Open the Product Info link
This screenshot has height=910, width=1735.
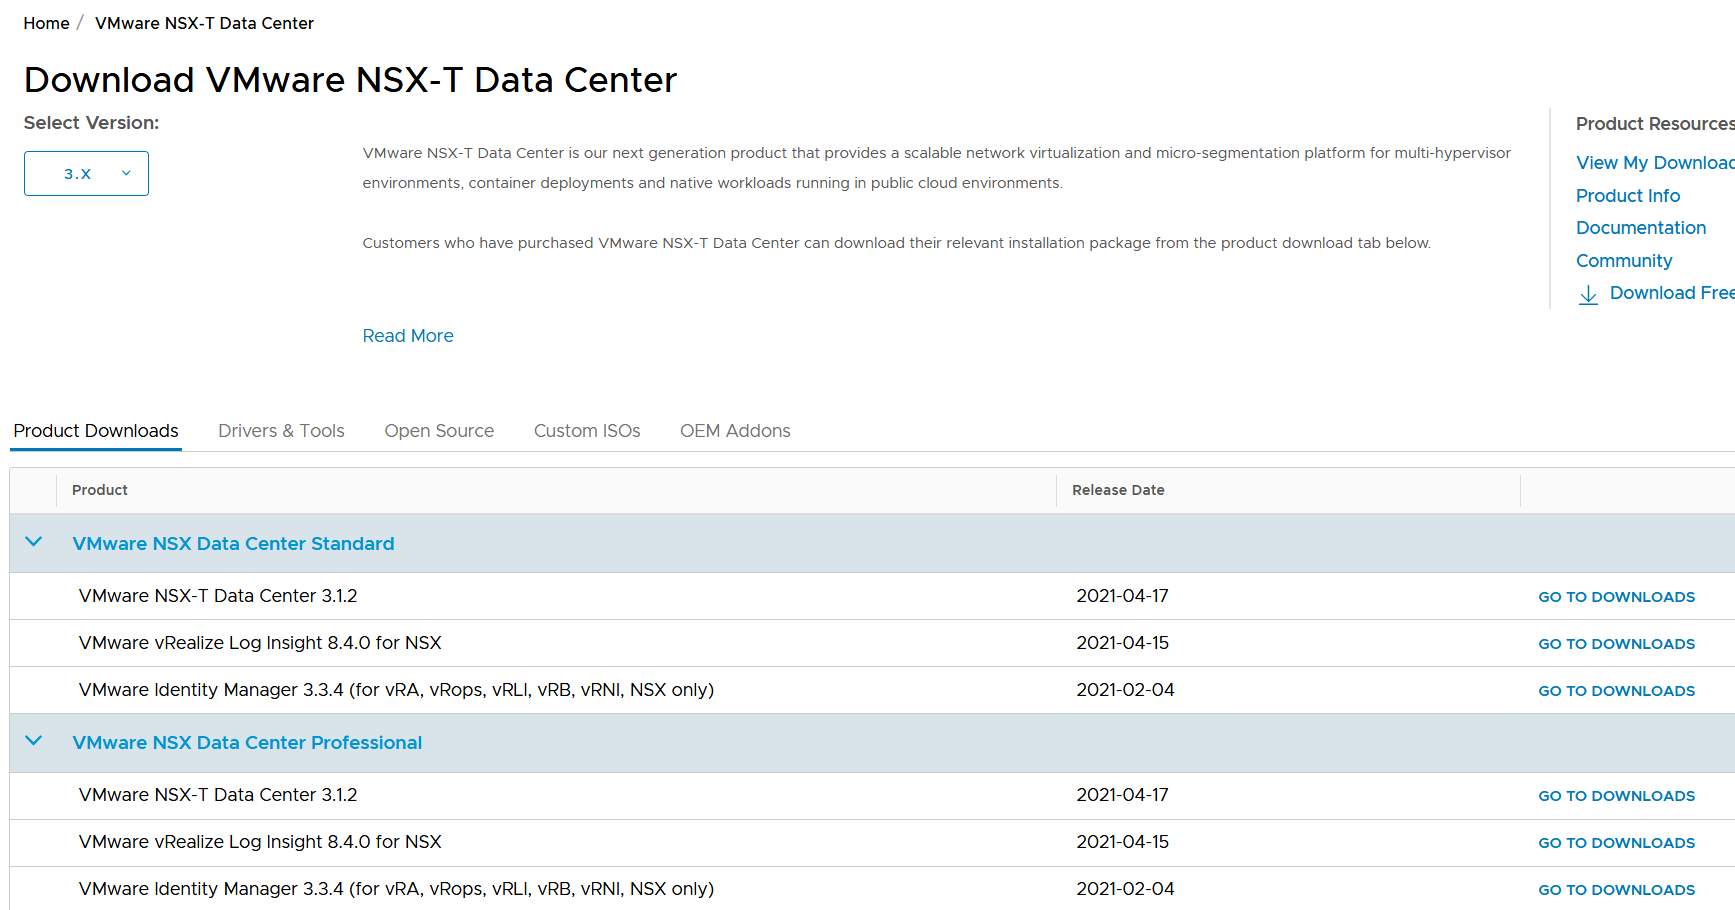[x=1628, y=196]
